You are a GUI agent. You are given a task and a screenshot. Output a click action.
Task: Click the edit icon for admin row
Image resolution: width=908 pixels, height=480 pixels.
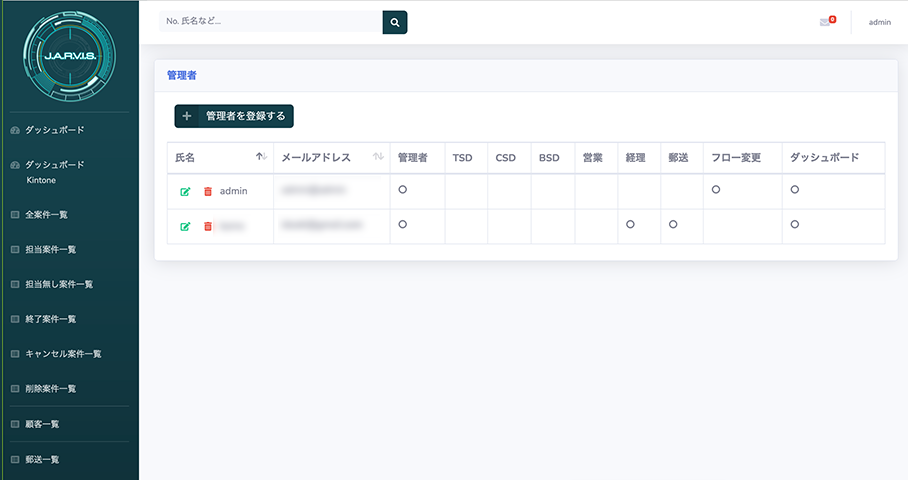pos(185,191)
